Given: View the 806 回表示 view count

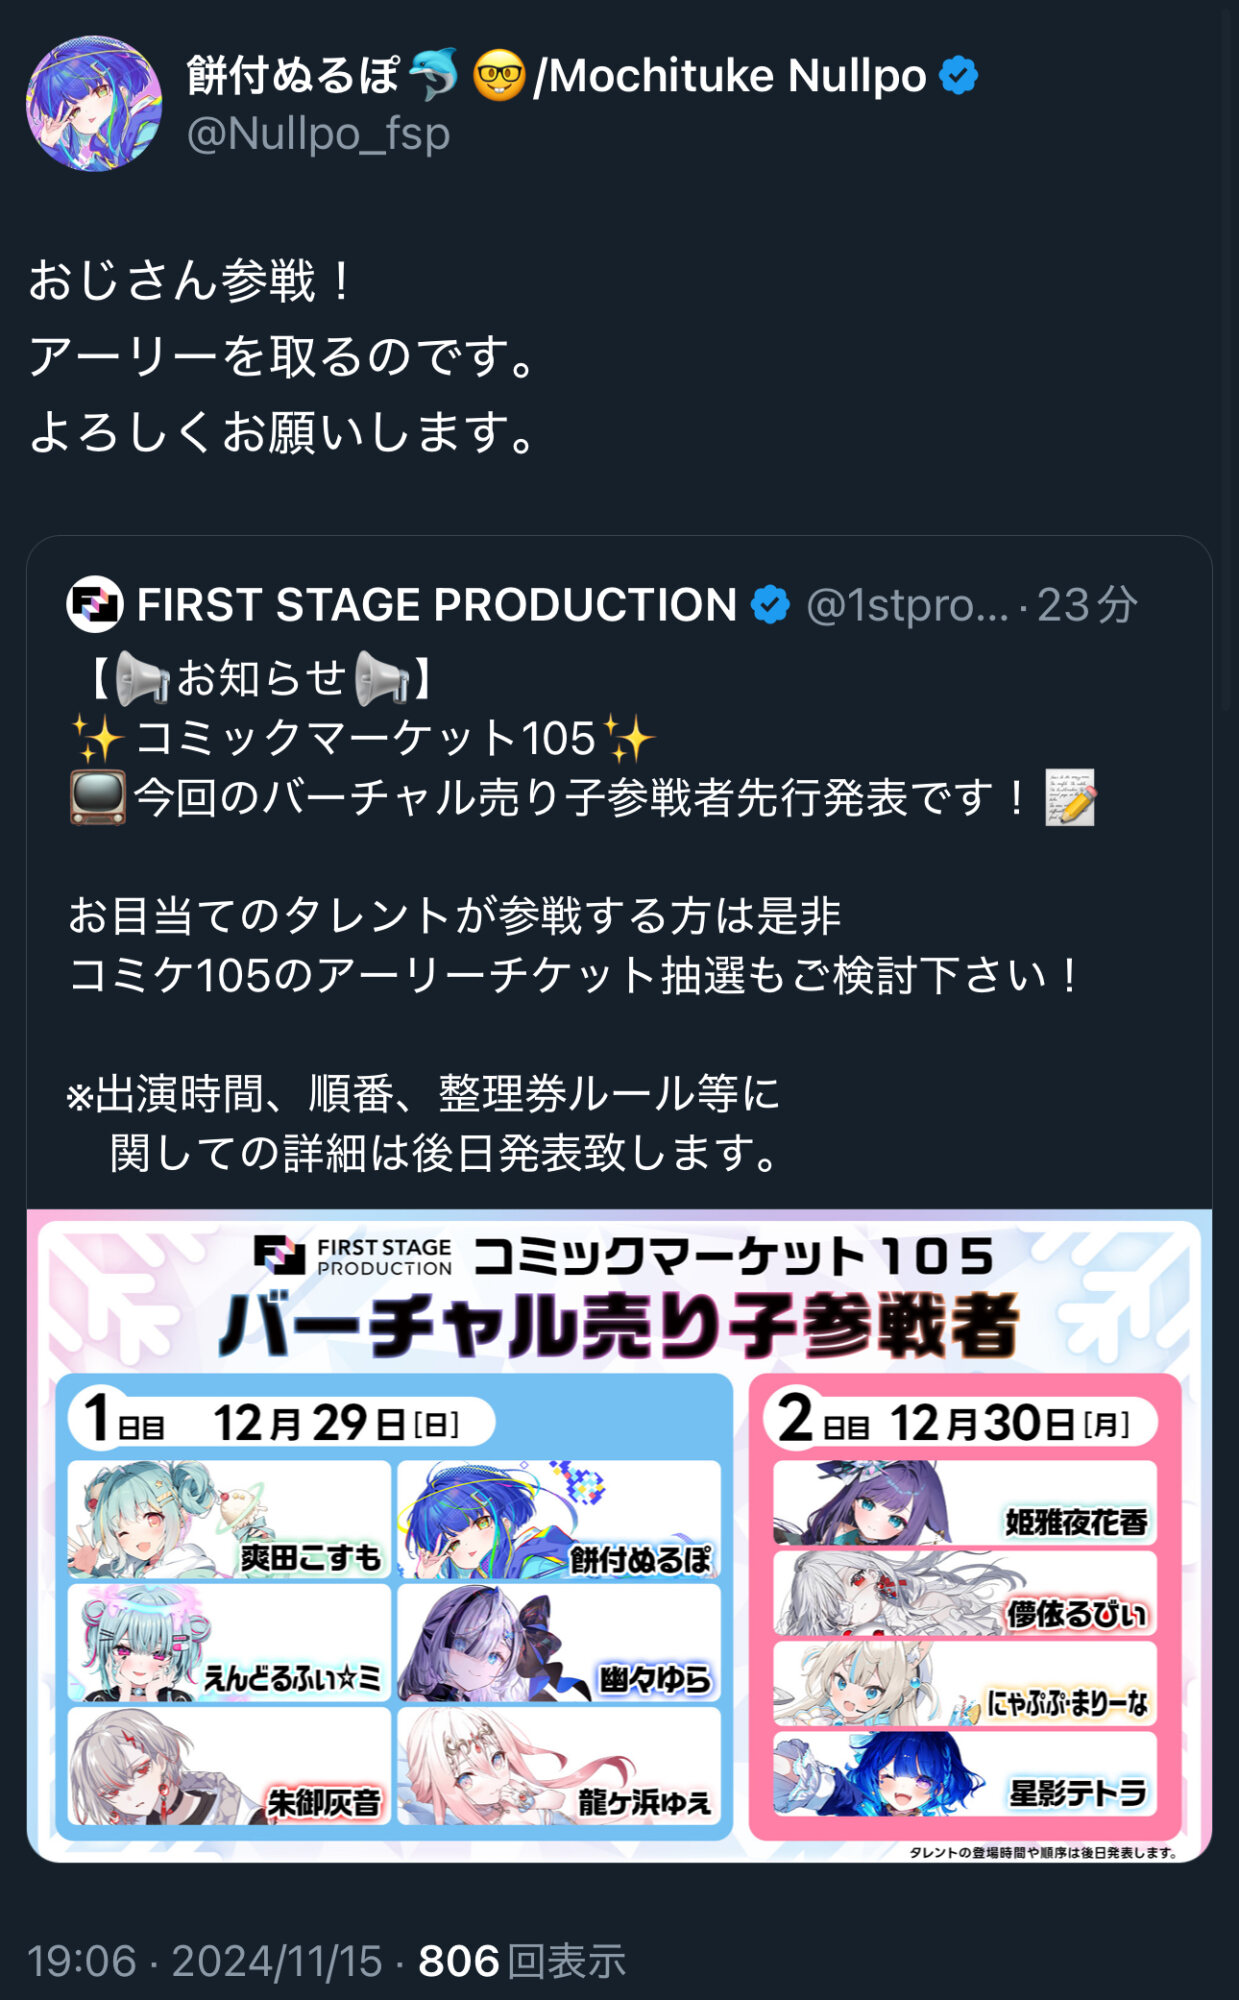Looking at the screenshot, I should [522, 1961].
